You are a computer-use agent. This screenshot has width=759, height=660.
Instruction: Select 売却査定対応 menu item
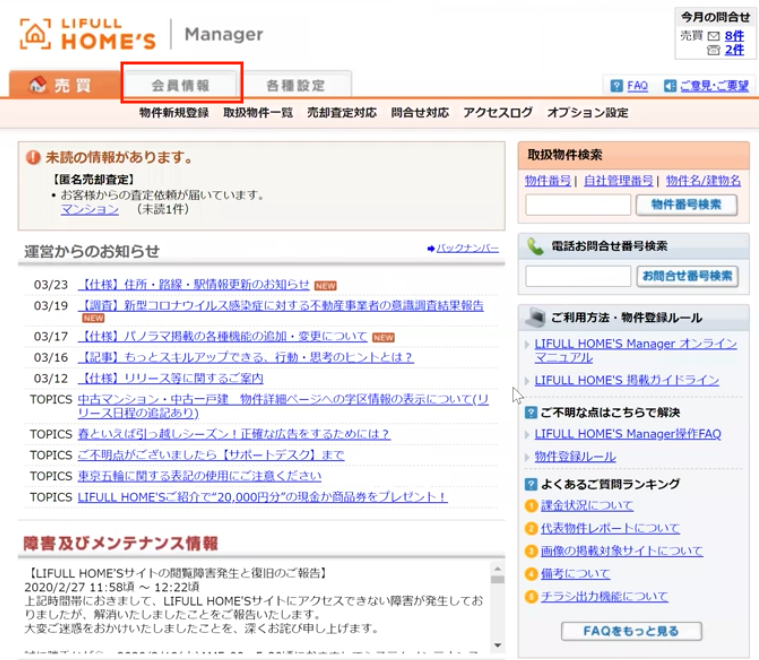(x=342, y=112)
